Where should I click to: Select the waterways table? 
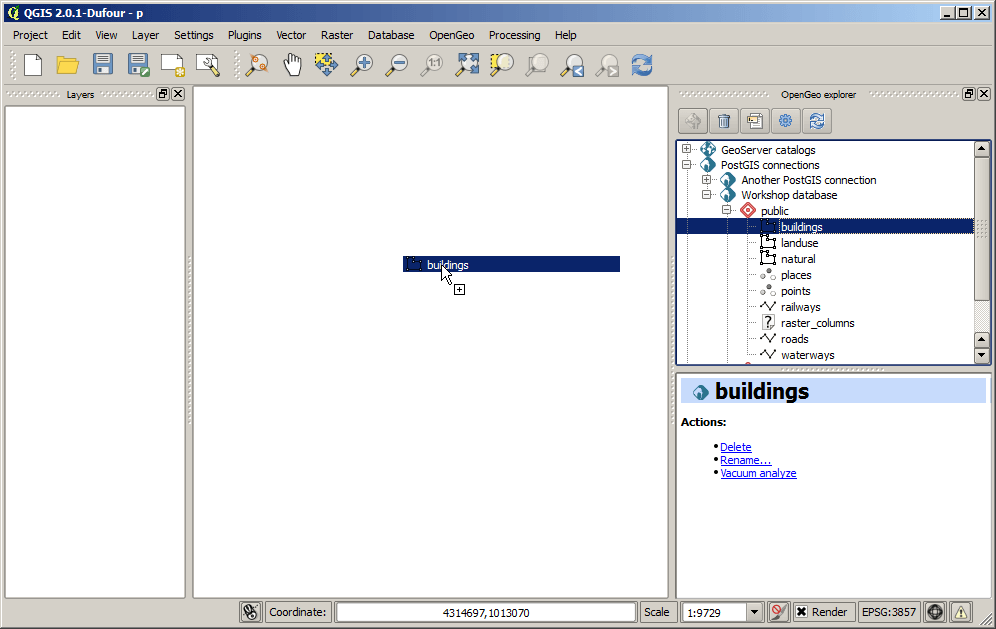click(x=807, y=355)
